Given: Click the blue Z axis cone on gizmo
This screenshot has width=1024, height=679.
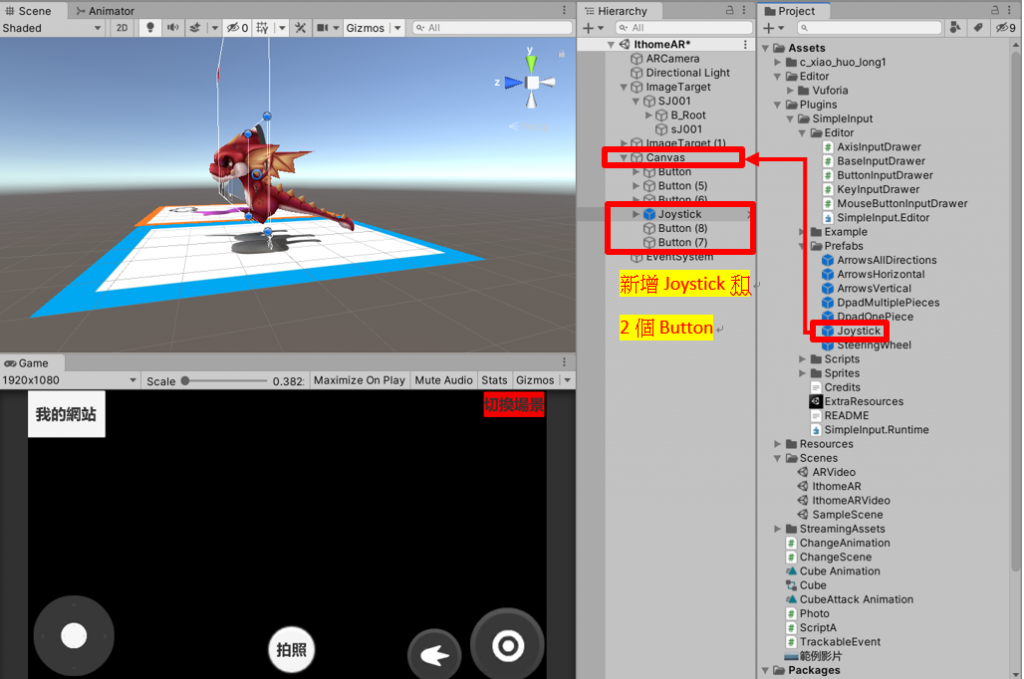Looking at the screenshot, I should 513,82.
